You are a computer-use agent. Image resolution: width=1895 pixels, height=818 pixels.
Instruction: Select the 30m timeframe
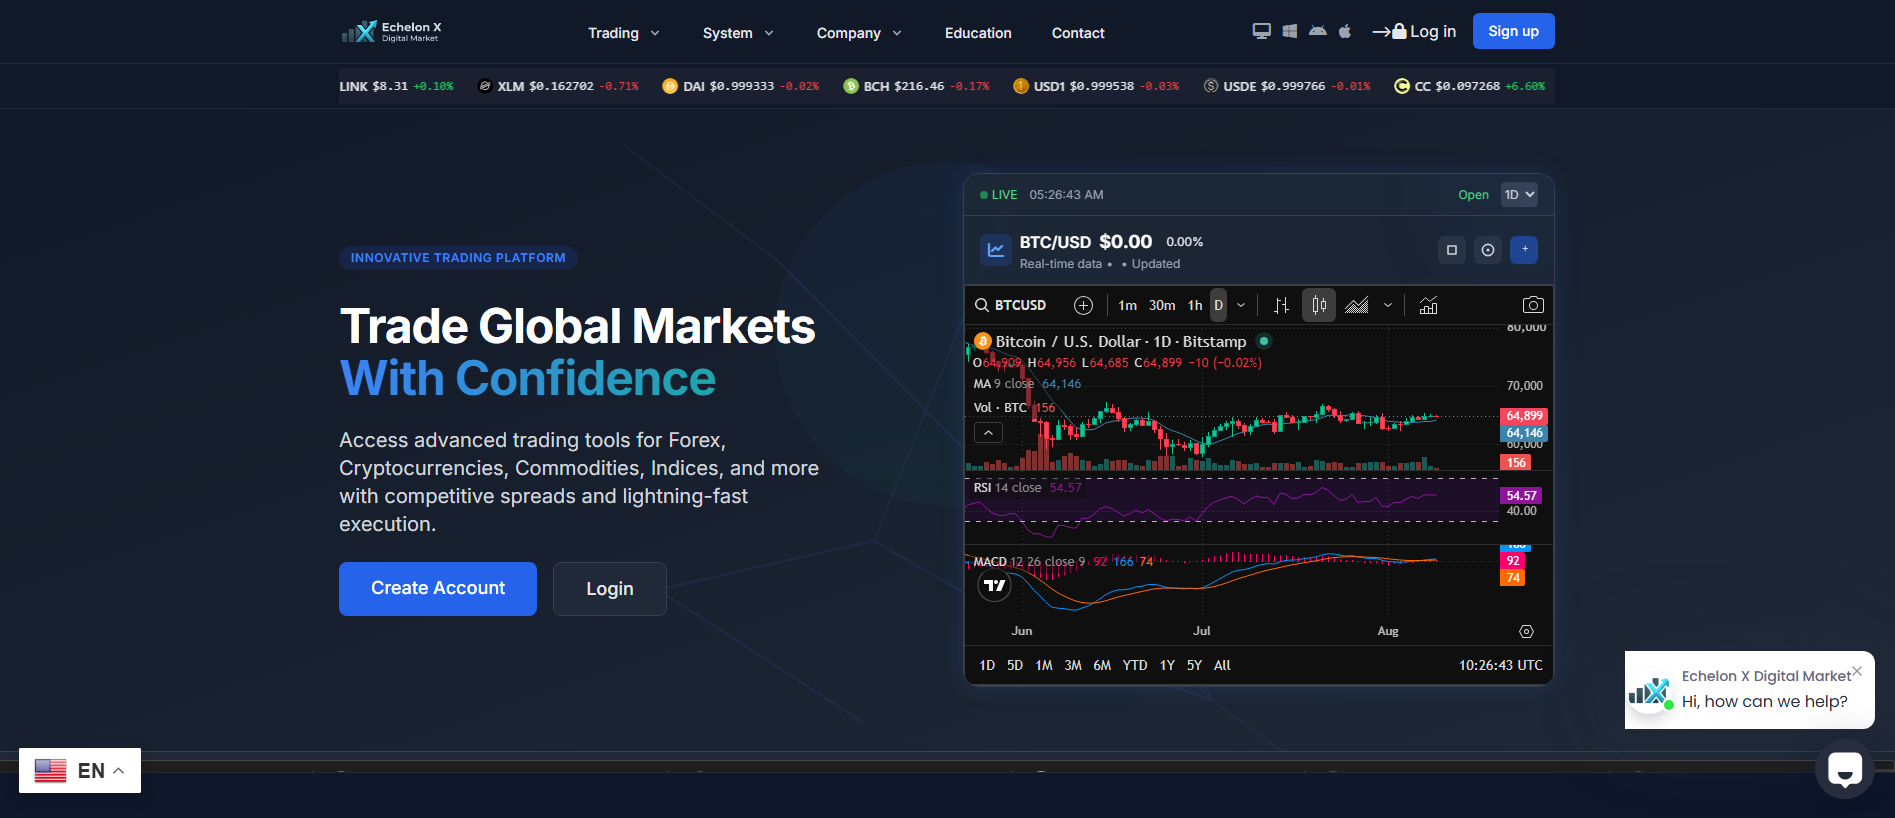(1162, 305)
